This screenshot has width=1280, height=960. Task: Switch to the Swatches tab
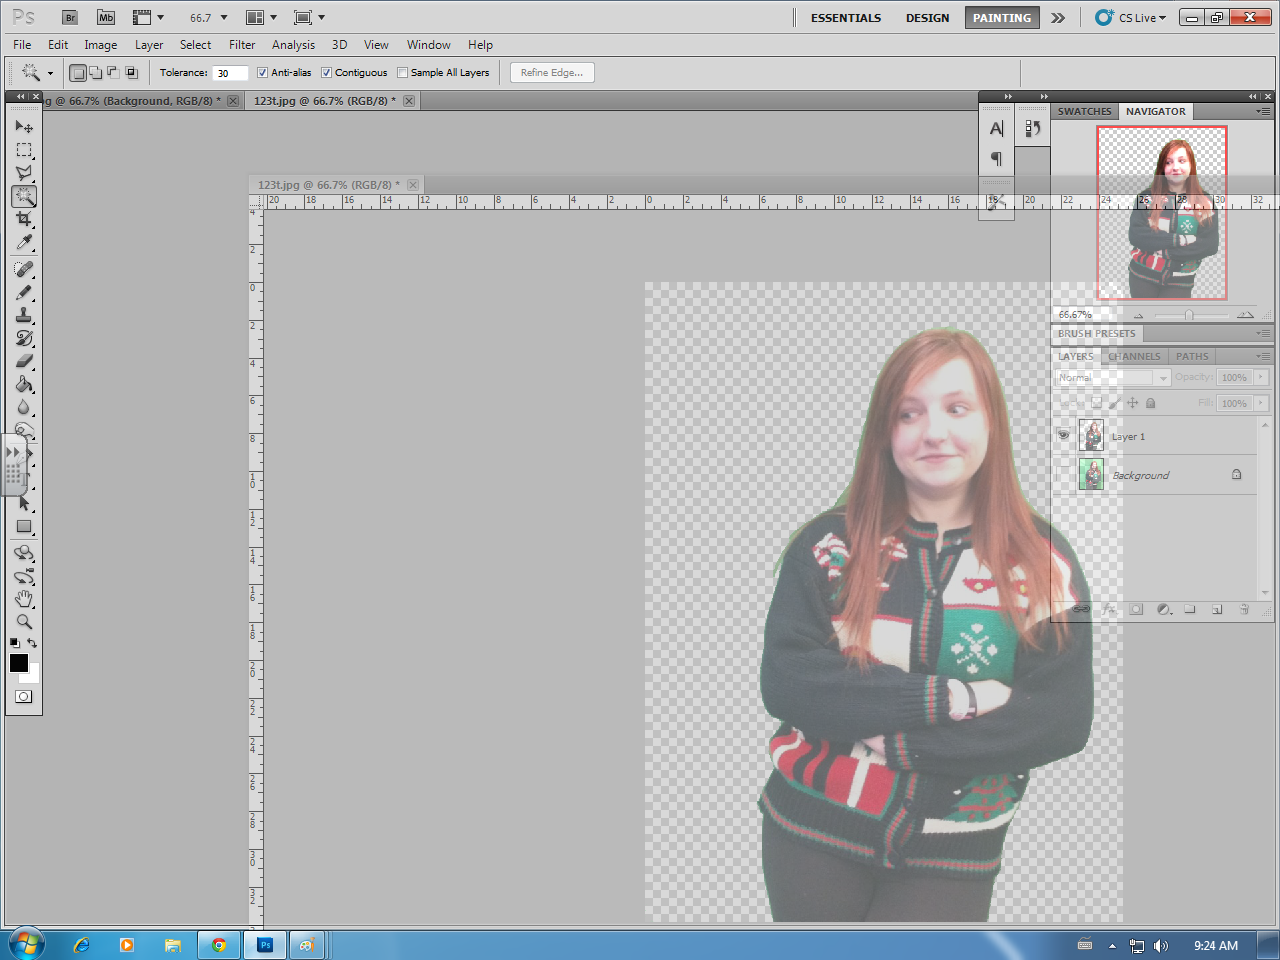click(1084, 112)
